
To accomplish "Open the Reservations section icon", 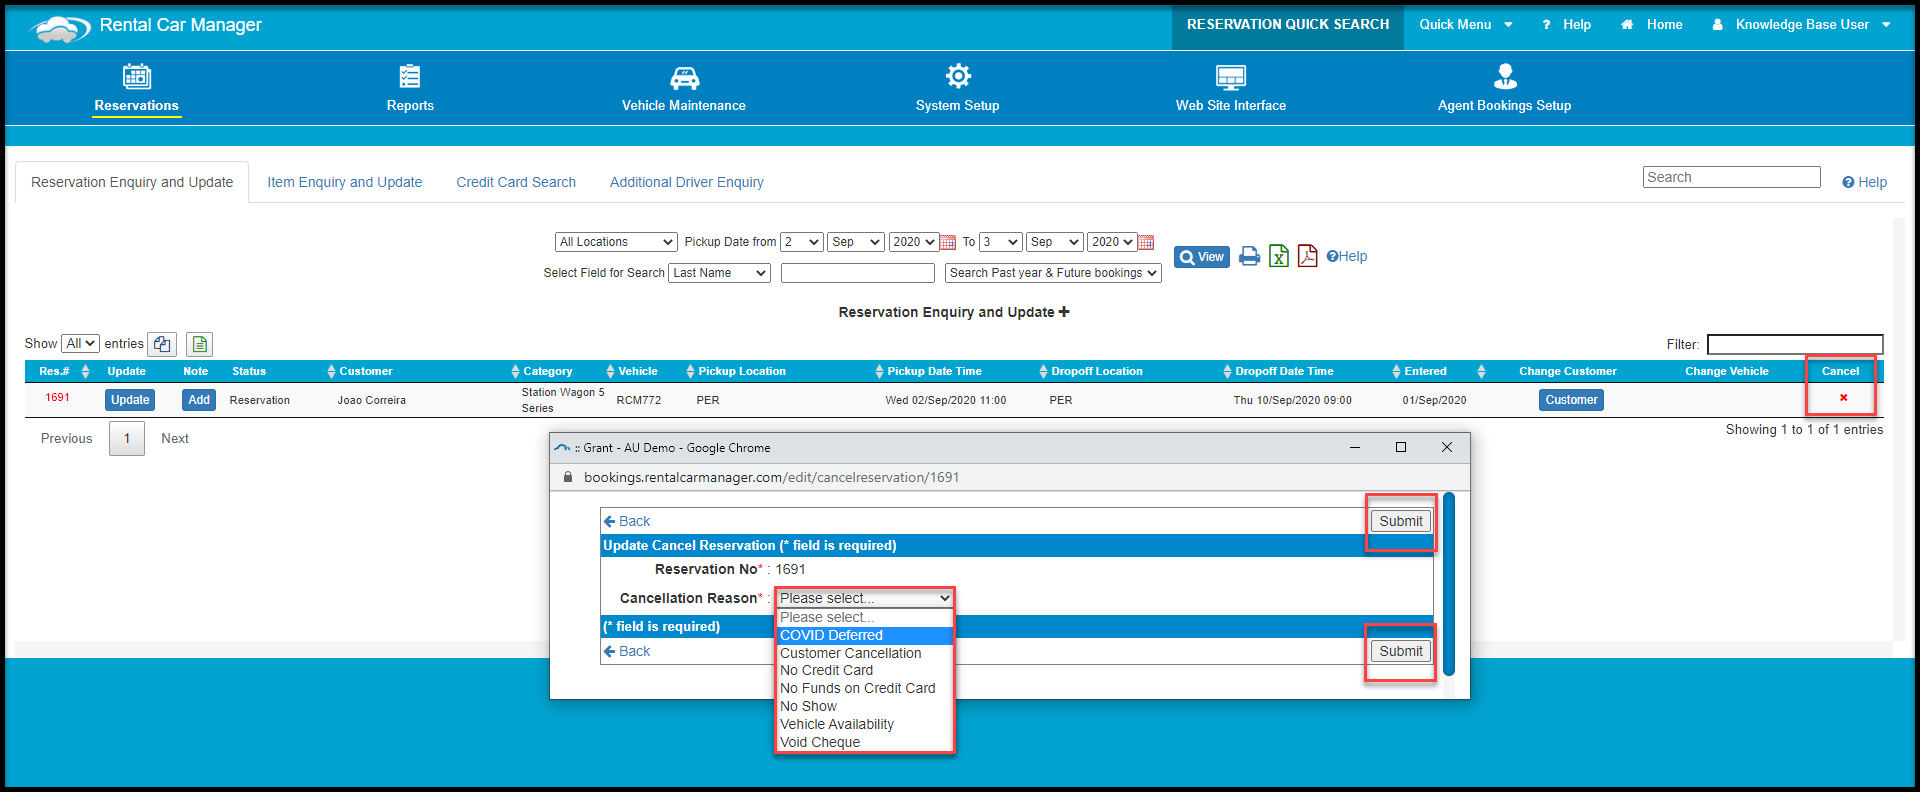I will (x=137, y=76).
